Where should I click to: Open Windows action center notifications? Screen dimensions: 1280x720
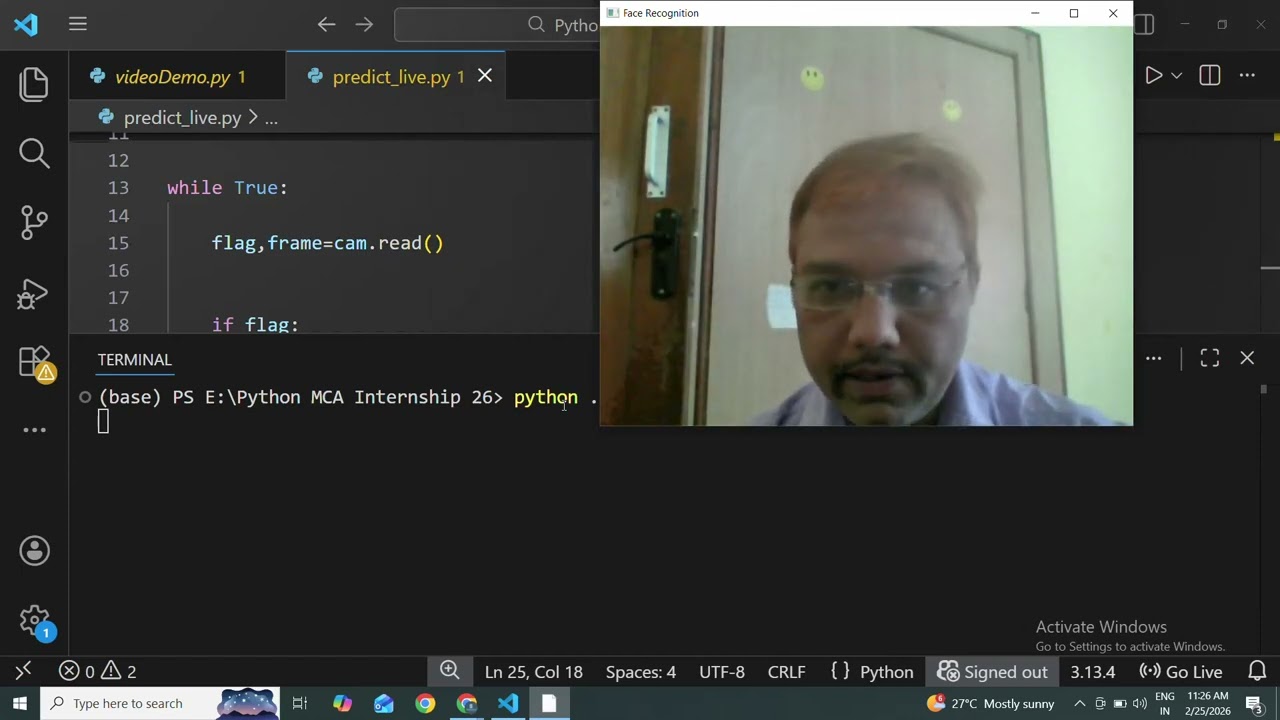tap(1254, 703)
